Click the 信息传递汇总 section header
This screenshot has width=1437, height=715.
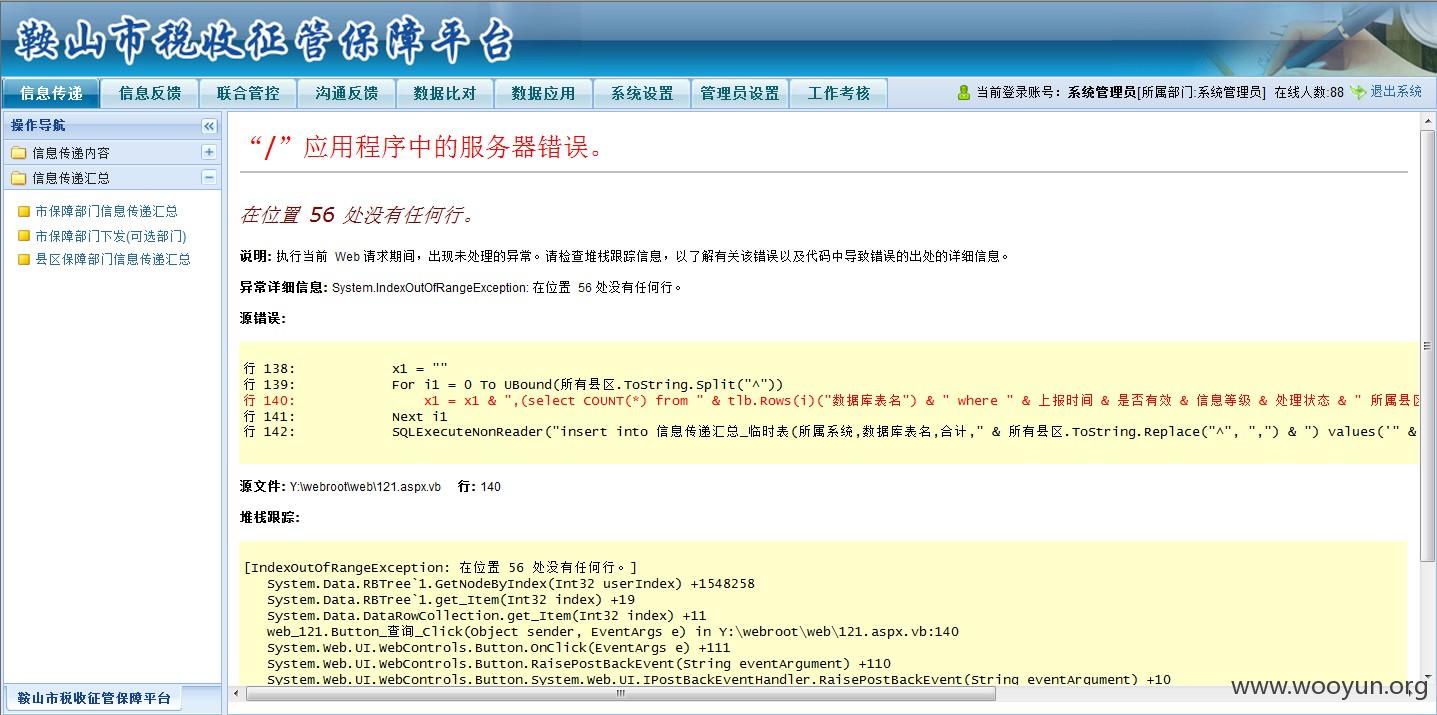(111, 177)
